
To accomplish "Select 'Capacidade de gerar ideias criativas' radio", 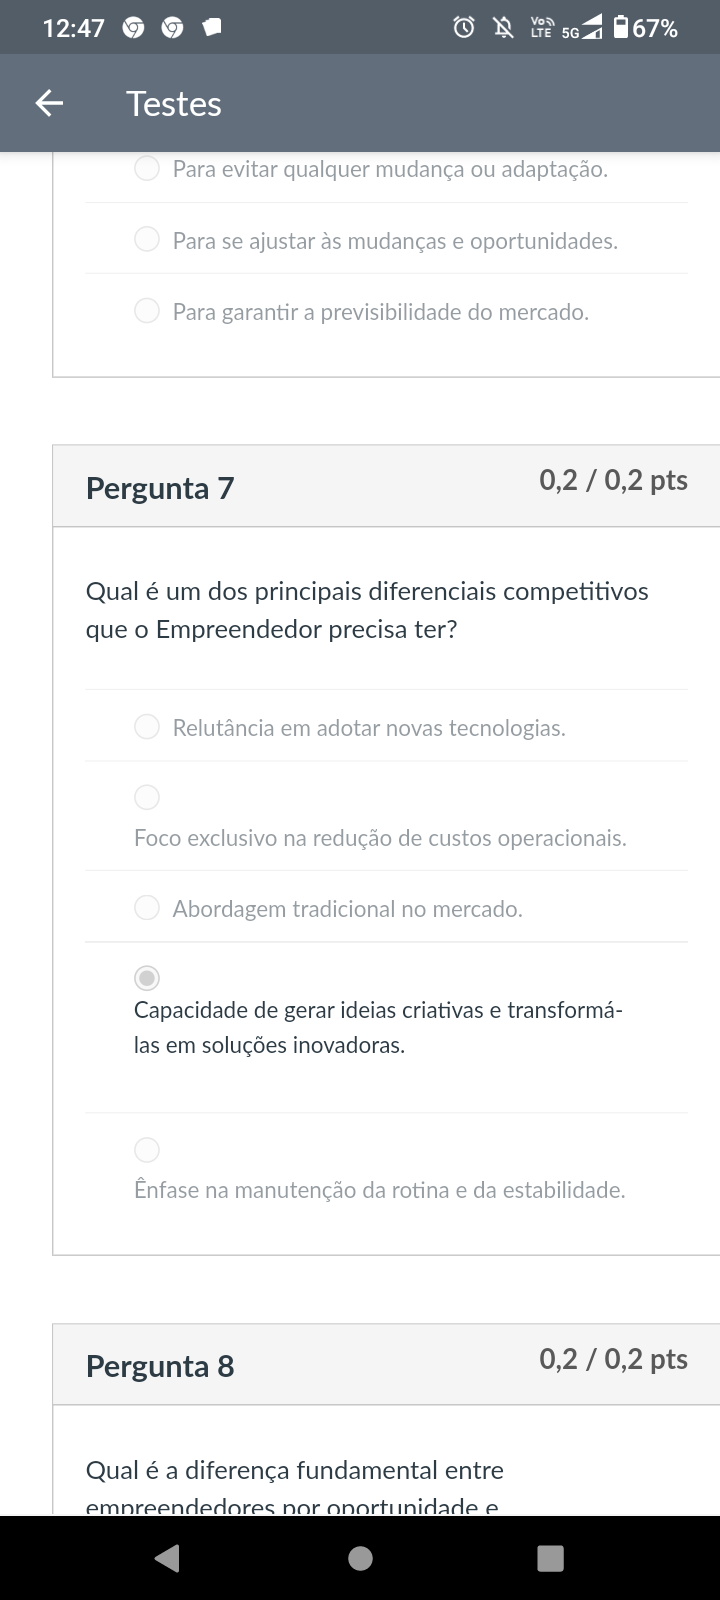I will (x=147, y=978).
